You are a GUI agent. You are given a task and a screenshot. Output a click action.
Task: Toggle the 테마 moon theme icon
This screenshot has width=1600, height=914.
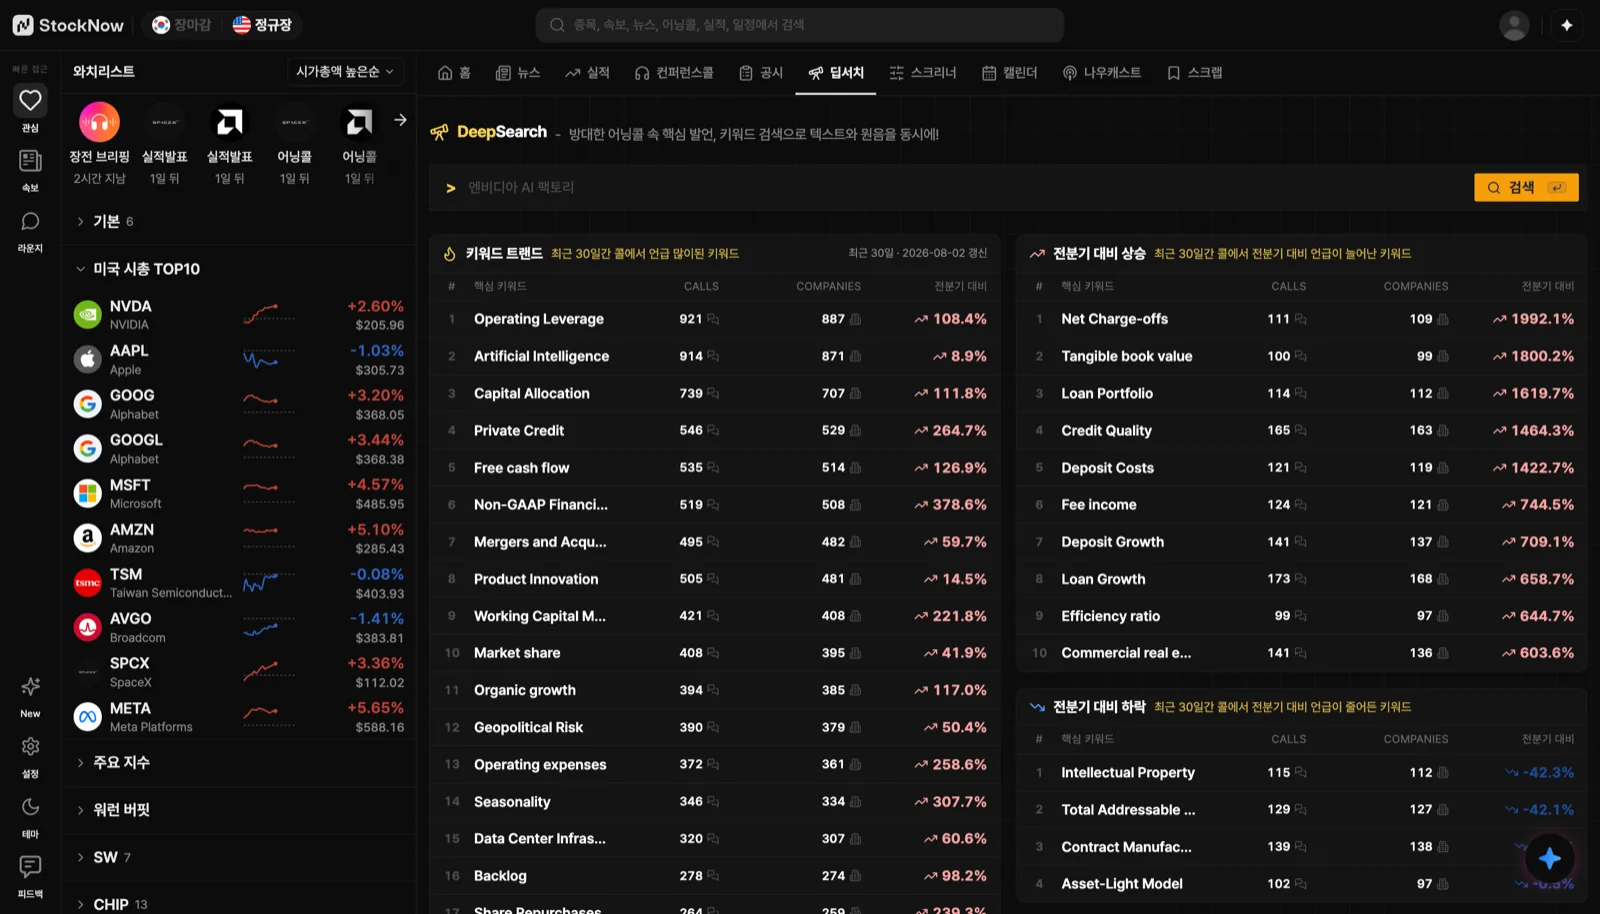click(x=30, y=807)
